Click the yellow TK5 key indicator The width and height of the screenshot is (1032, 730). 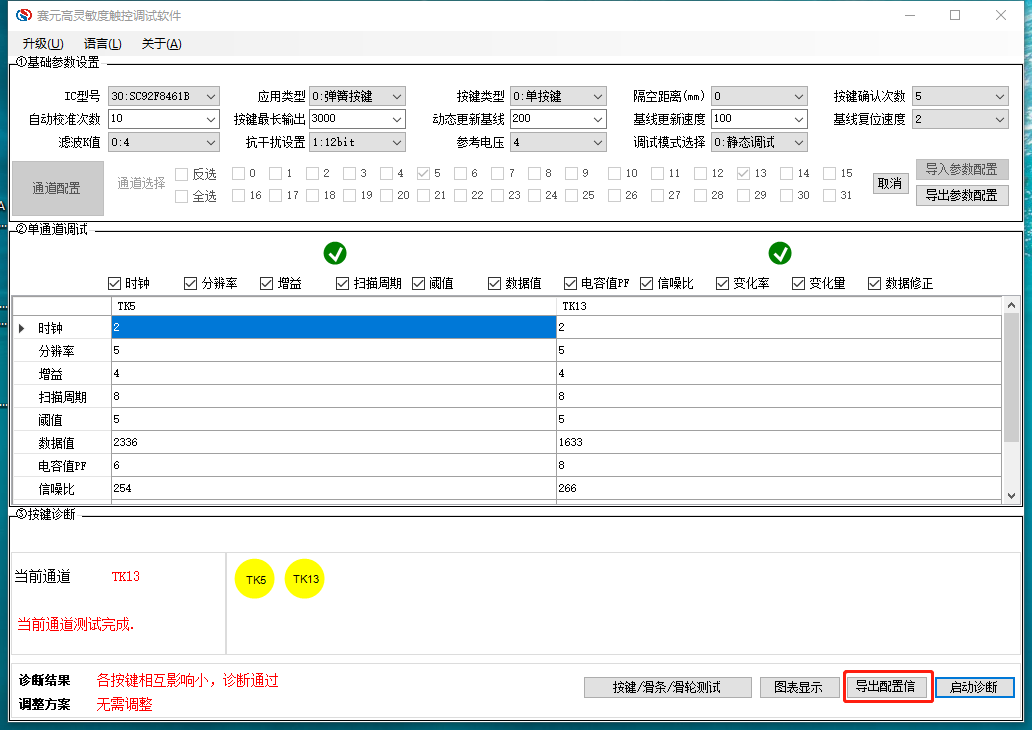point(255,579)
